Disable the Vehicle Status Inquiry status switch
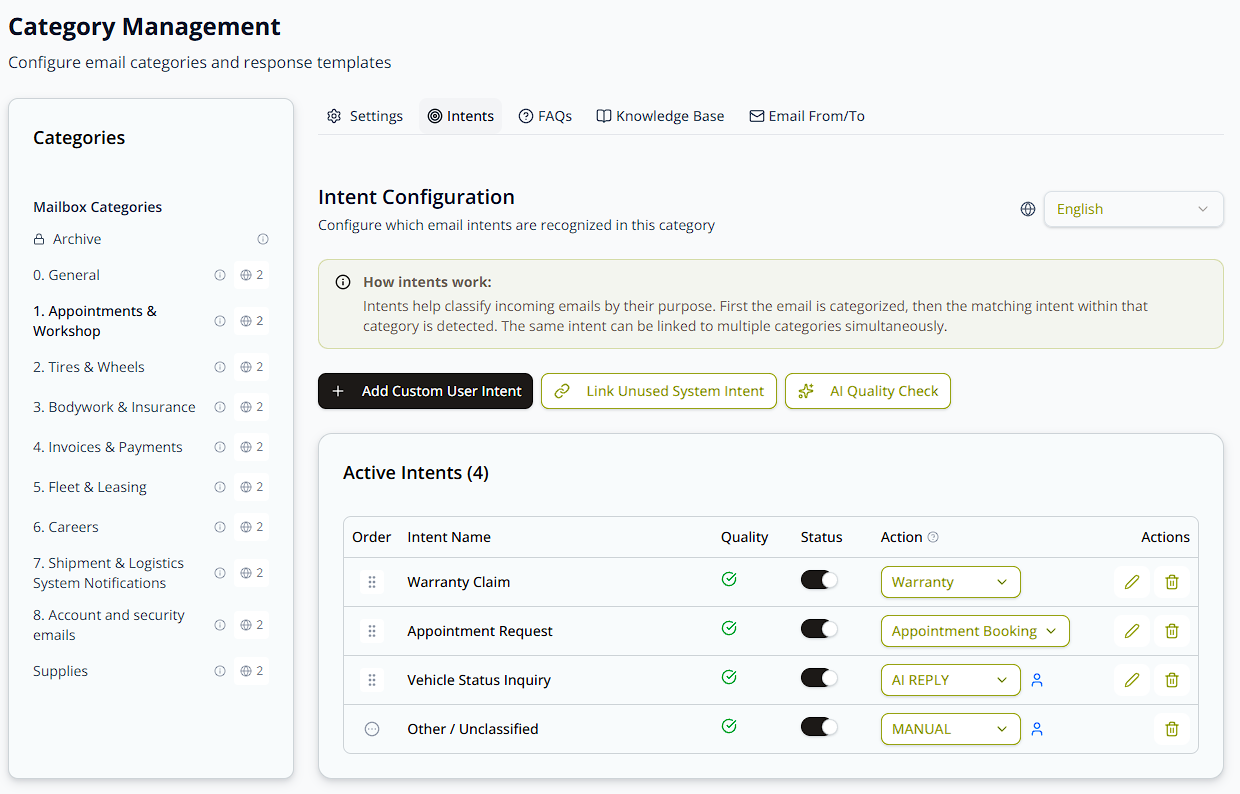 (819, 678)
